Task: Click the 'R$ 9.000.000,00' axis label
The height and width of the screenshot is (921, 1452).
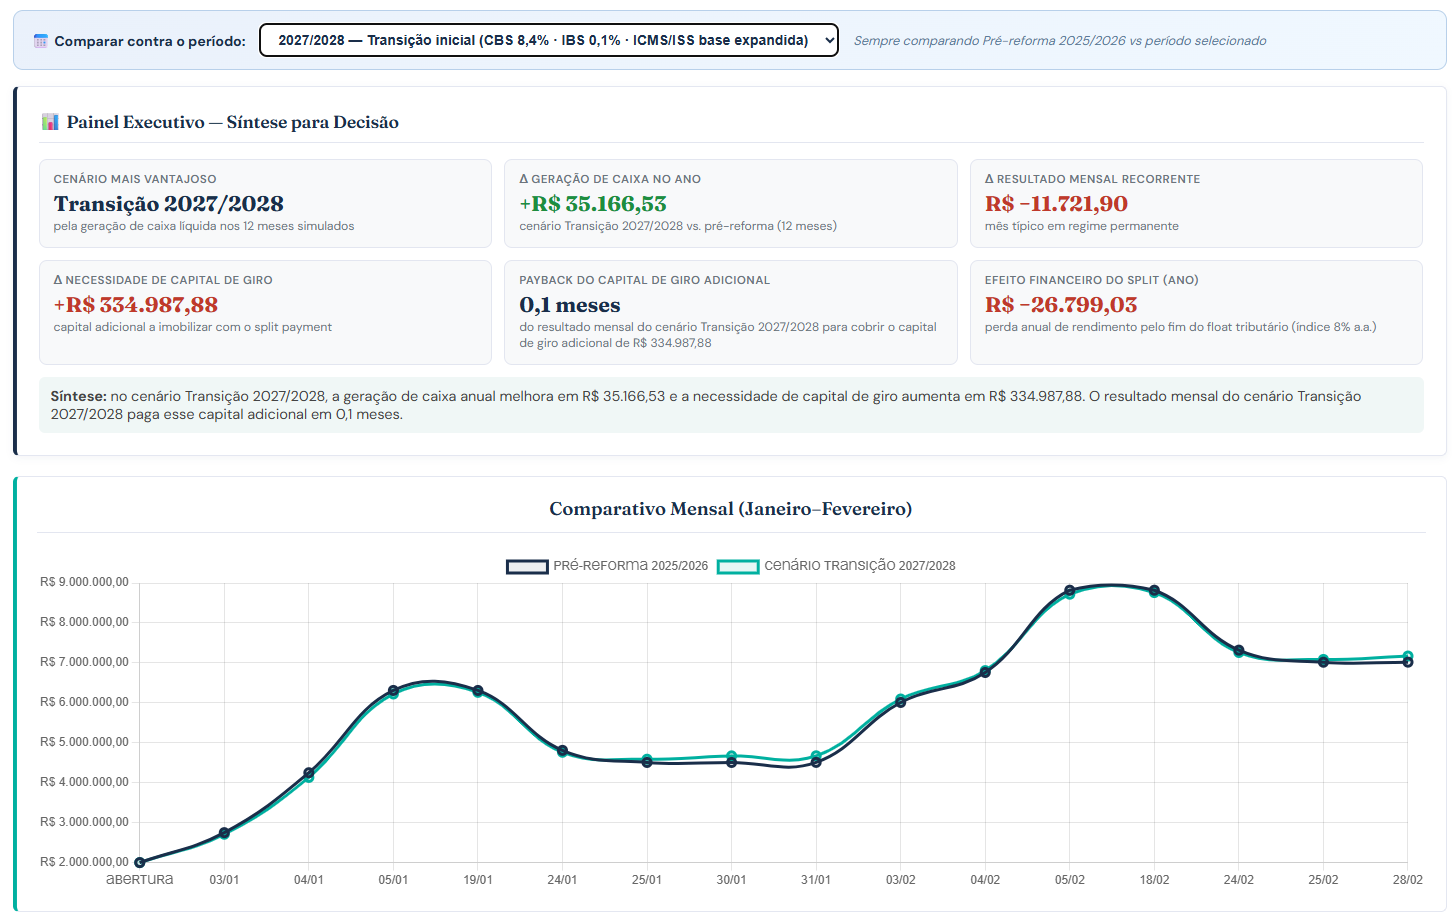Action: (x=84, y=582)
